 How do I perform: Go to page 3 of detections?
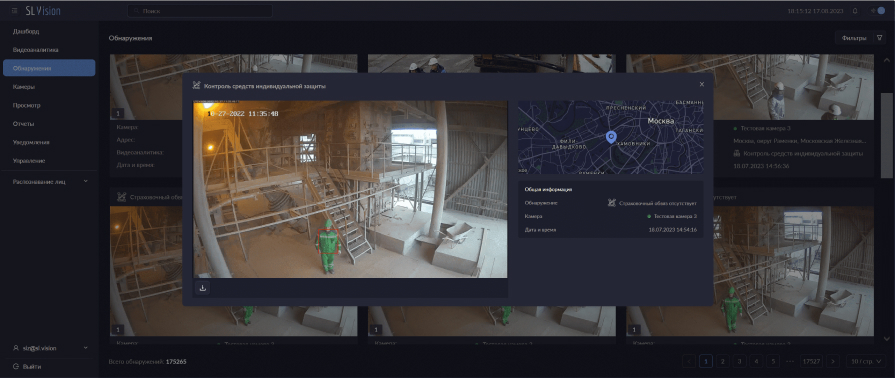[739, 361]
